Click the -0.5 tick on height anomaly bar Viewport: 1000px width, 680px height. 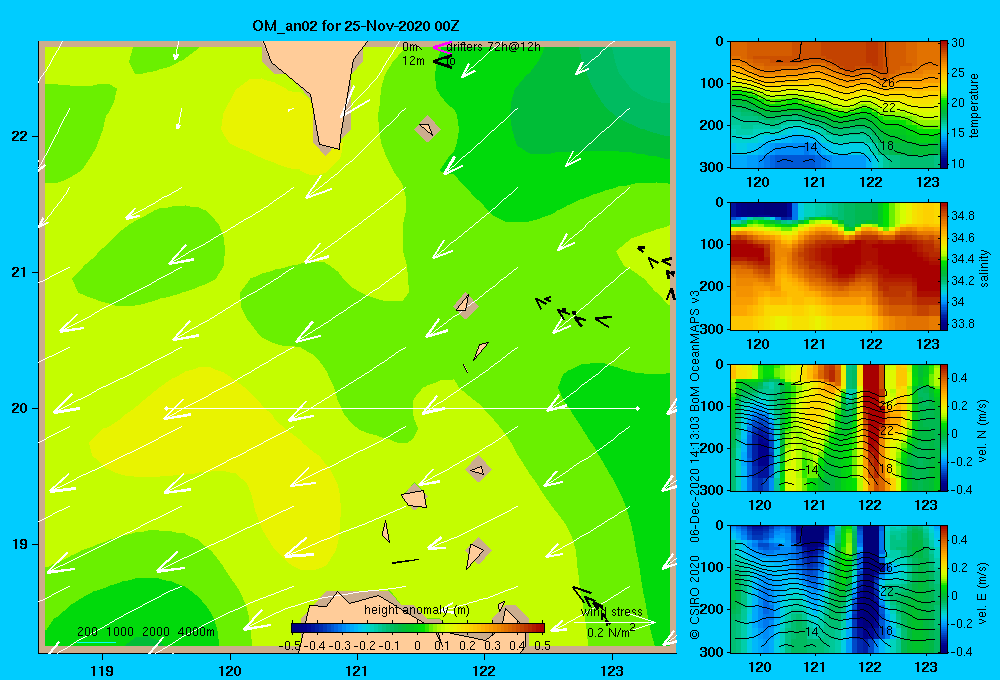click(290, 646)
